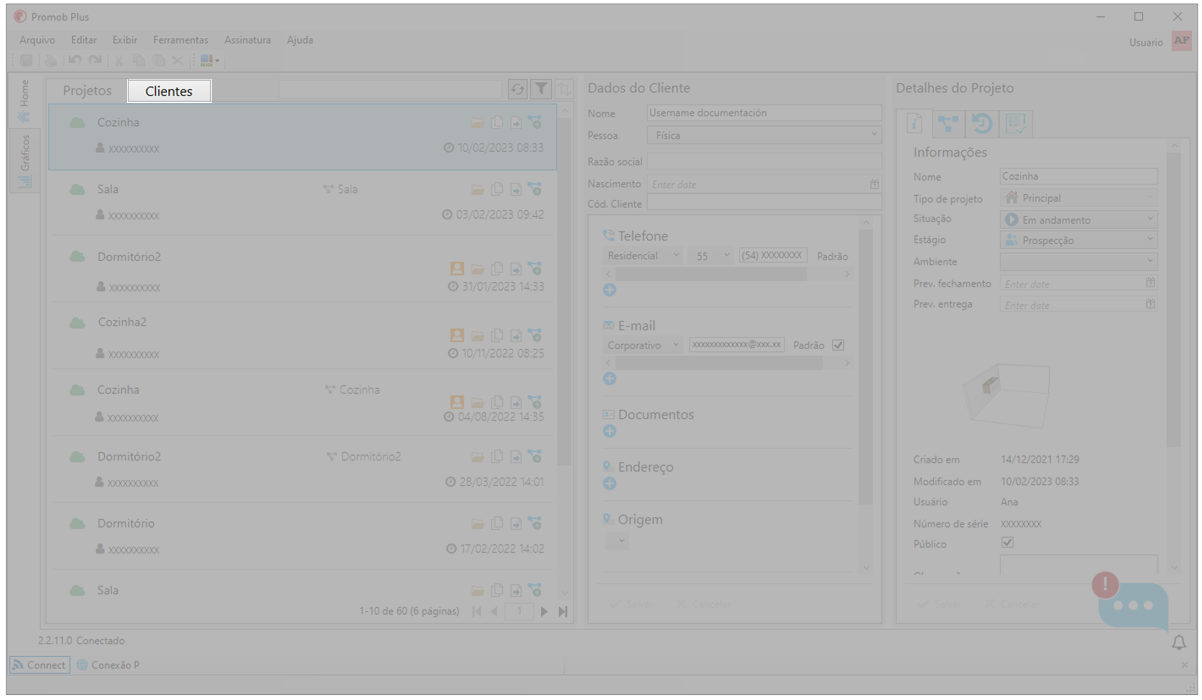This screenshot has height=700, width=1202.
Task: Open the Pessoa Física dropdown
Action: tap(764, 135)
